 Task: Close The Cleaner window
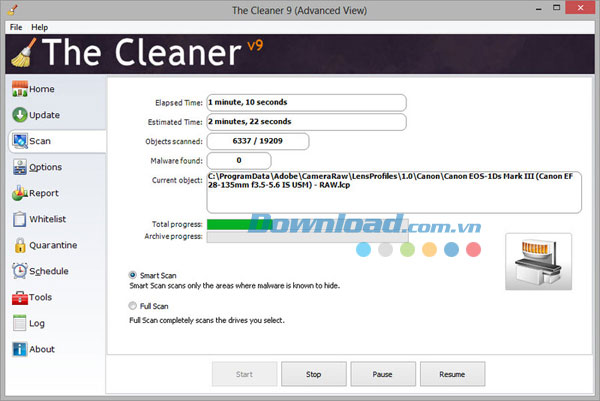tap(580, 7)
